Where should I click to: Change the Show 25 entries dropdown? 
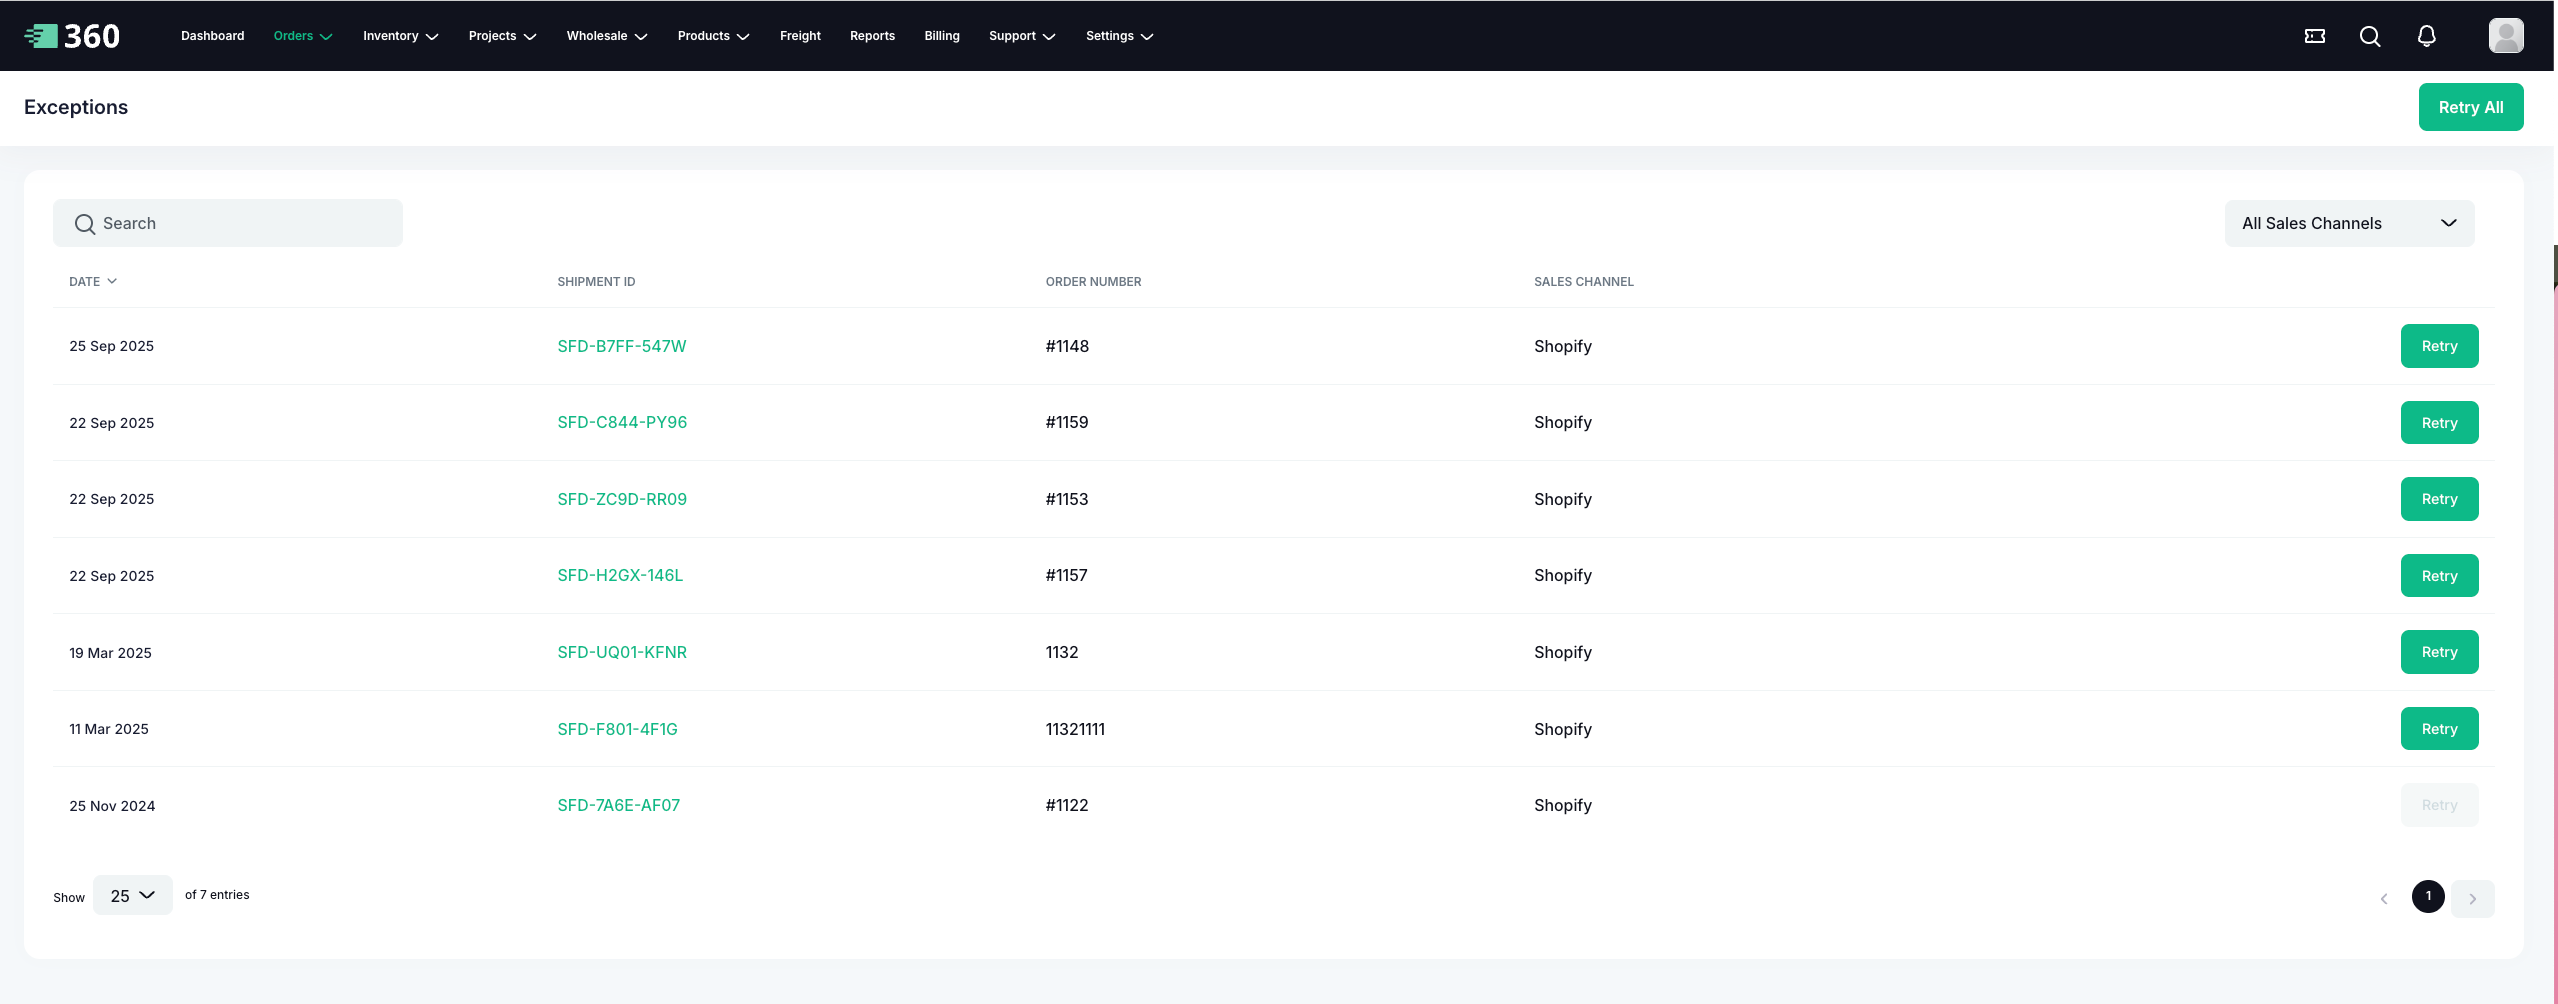click(x=132, y=896)
